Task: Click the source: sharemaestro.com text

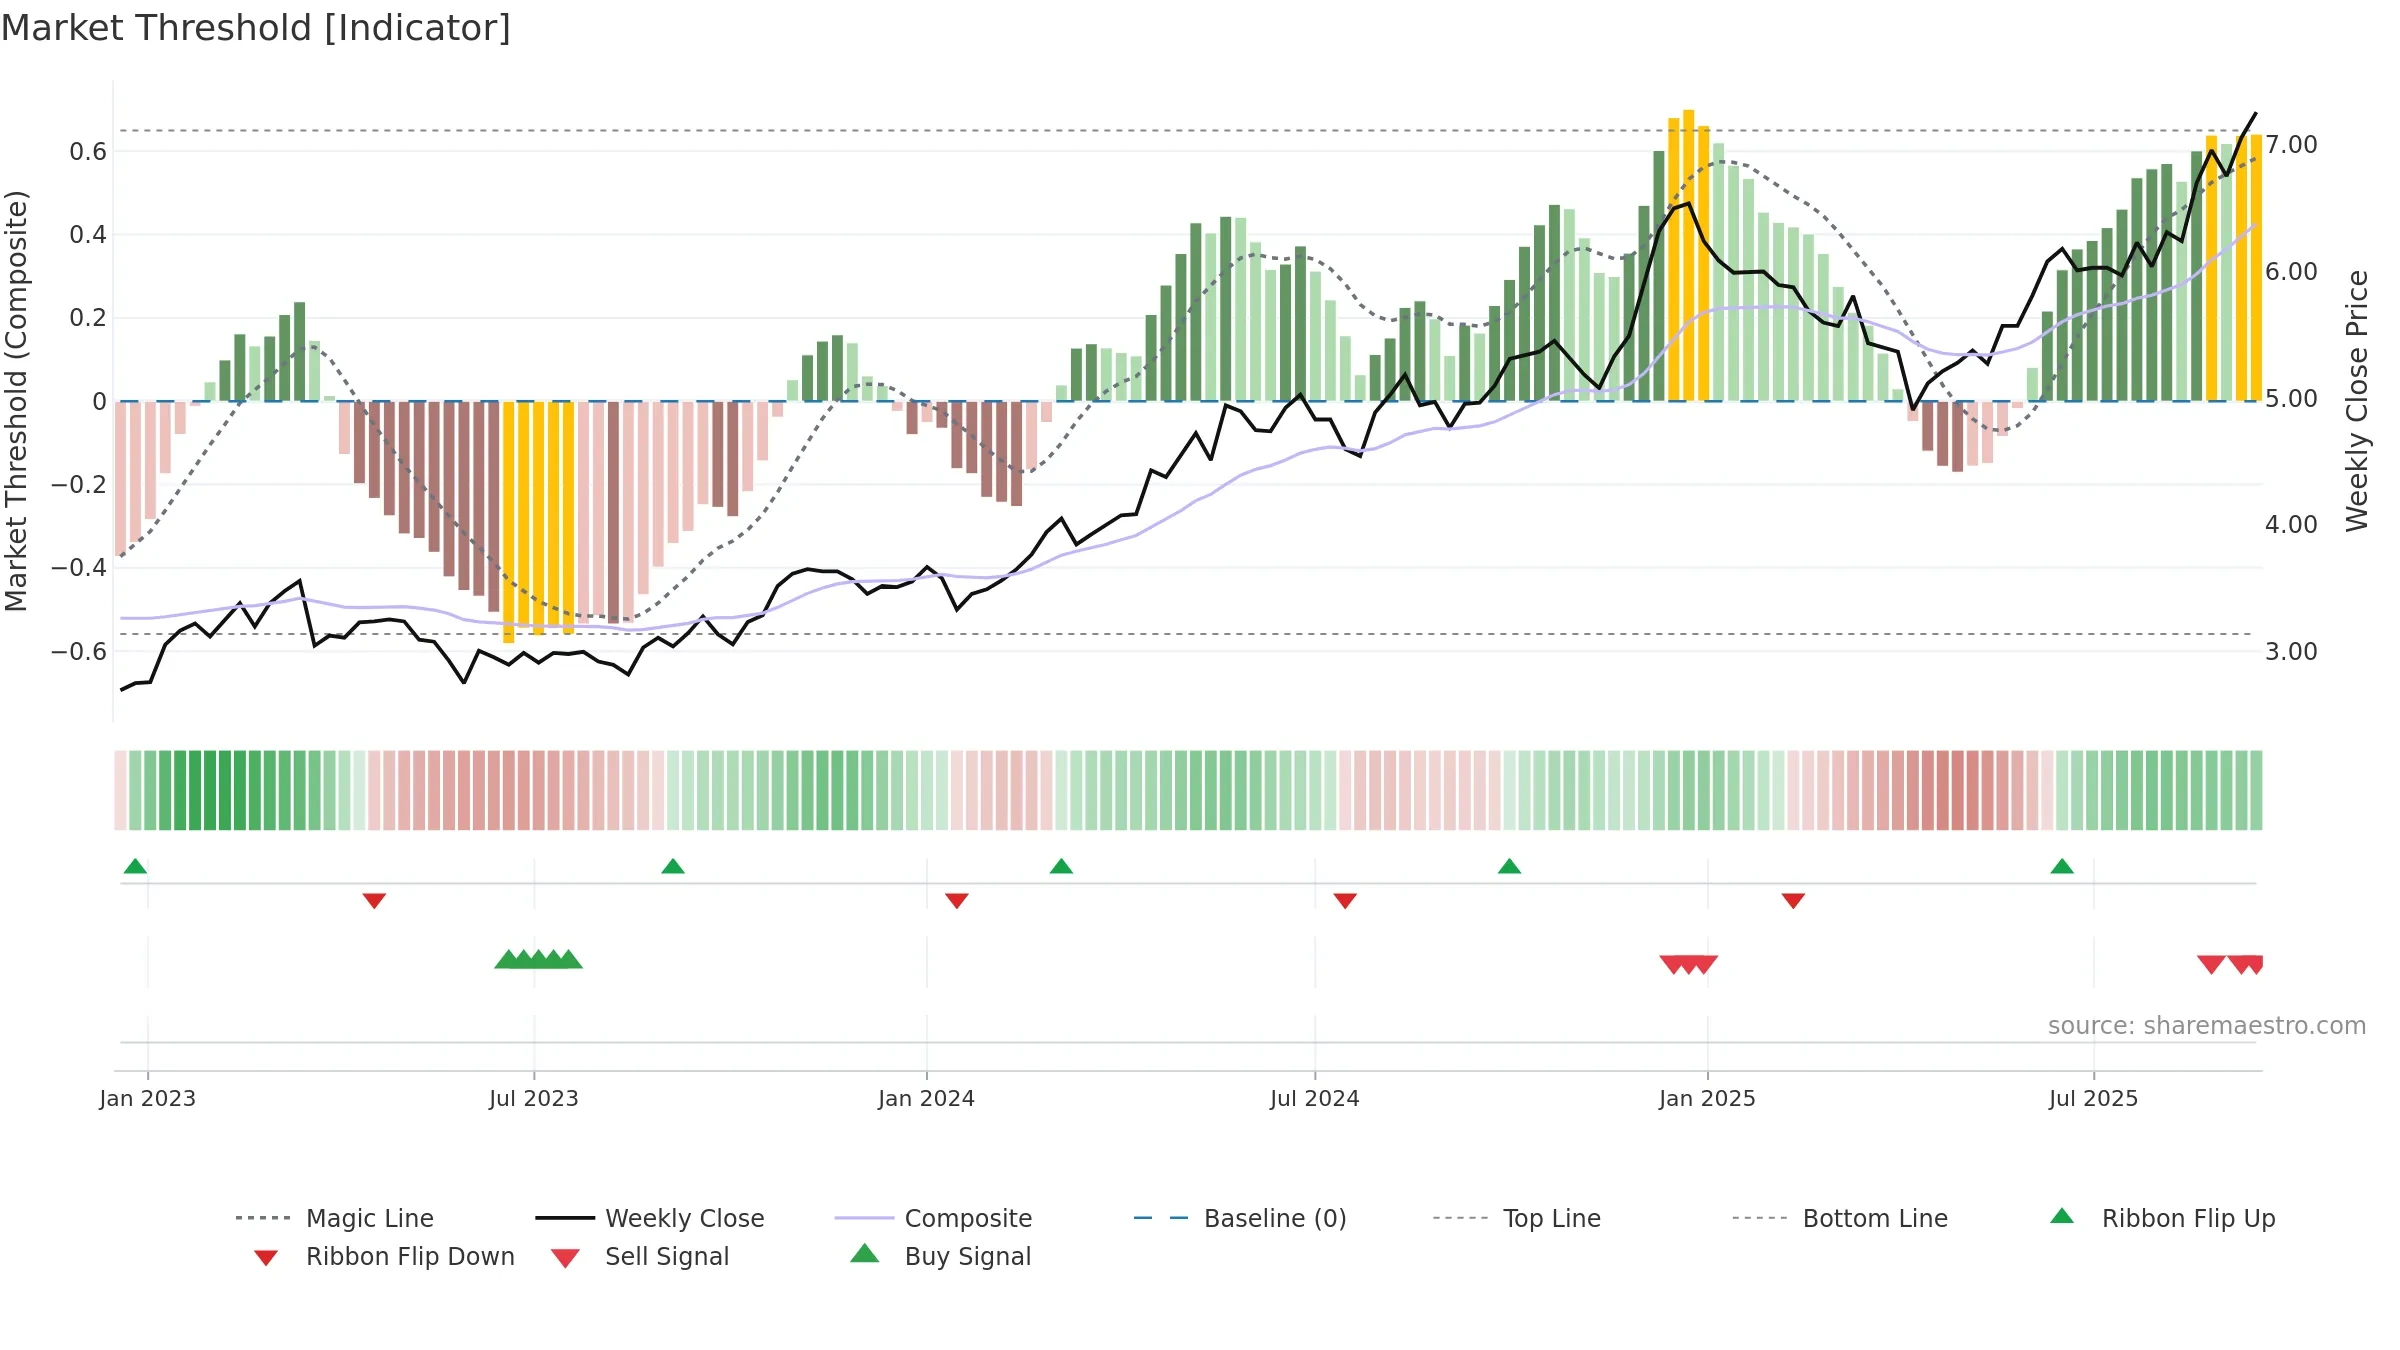Action: pyautogui.click(x=2207, y=1026)
